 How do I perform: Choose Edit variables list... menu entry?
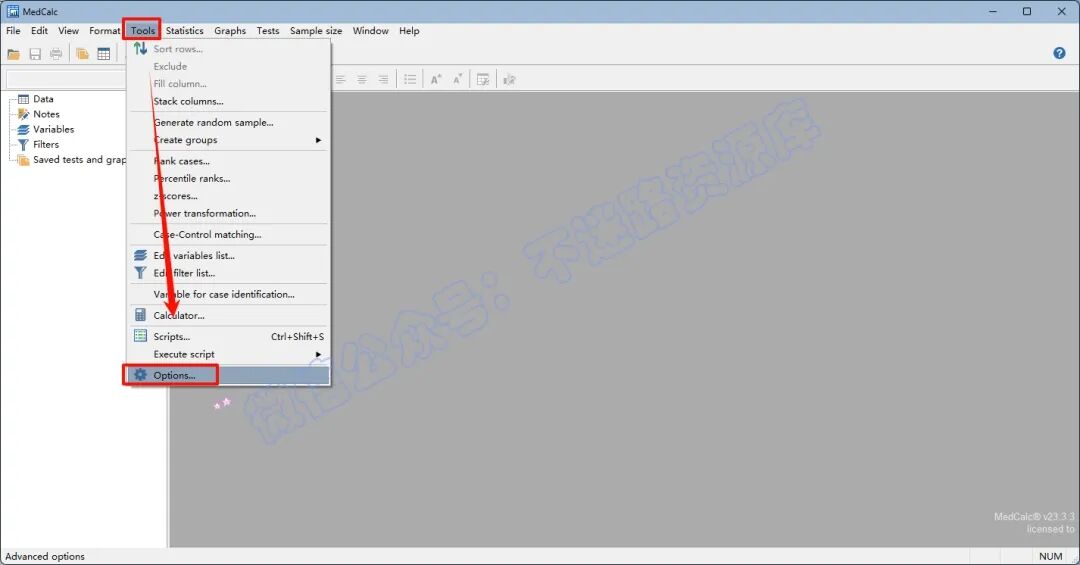coord(228,255)
